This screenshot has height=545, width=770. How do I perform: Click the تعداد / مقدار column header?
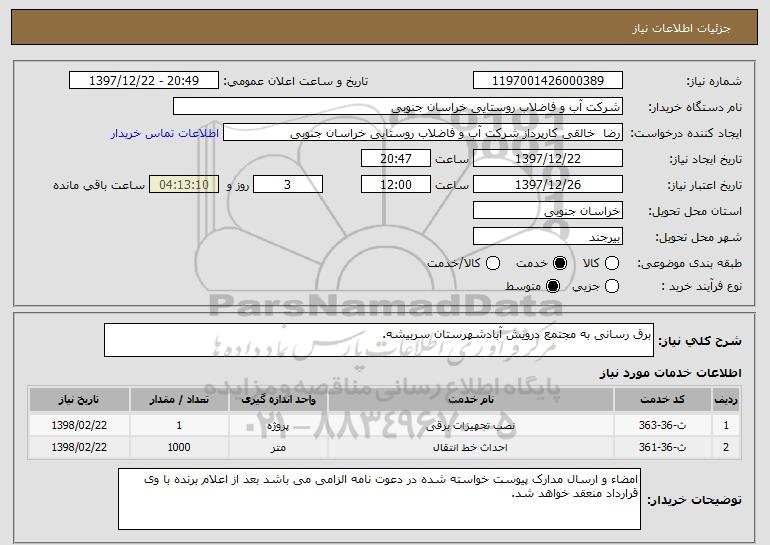pos(179,400)
